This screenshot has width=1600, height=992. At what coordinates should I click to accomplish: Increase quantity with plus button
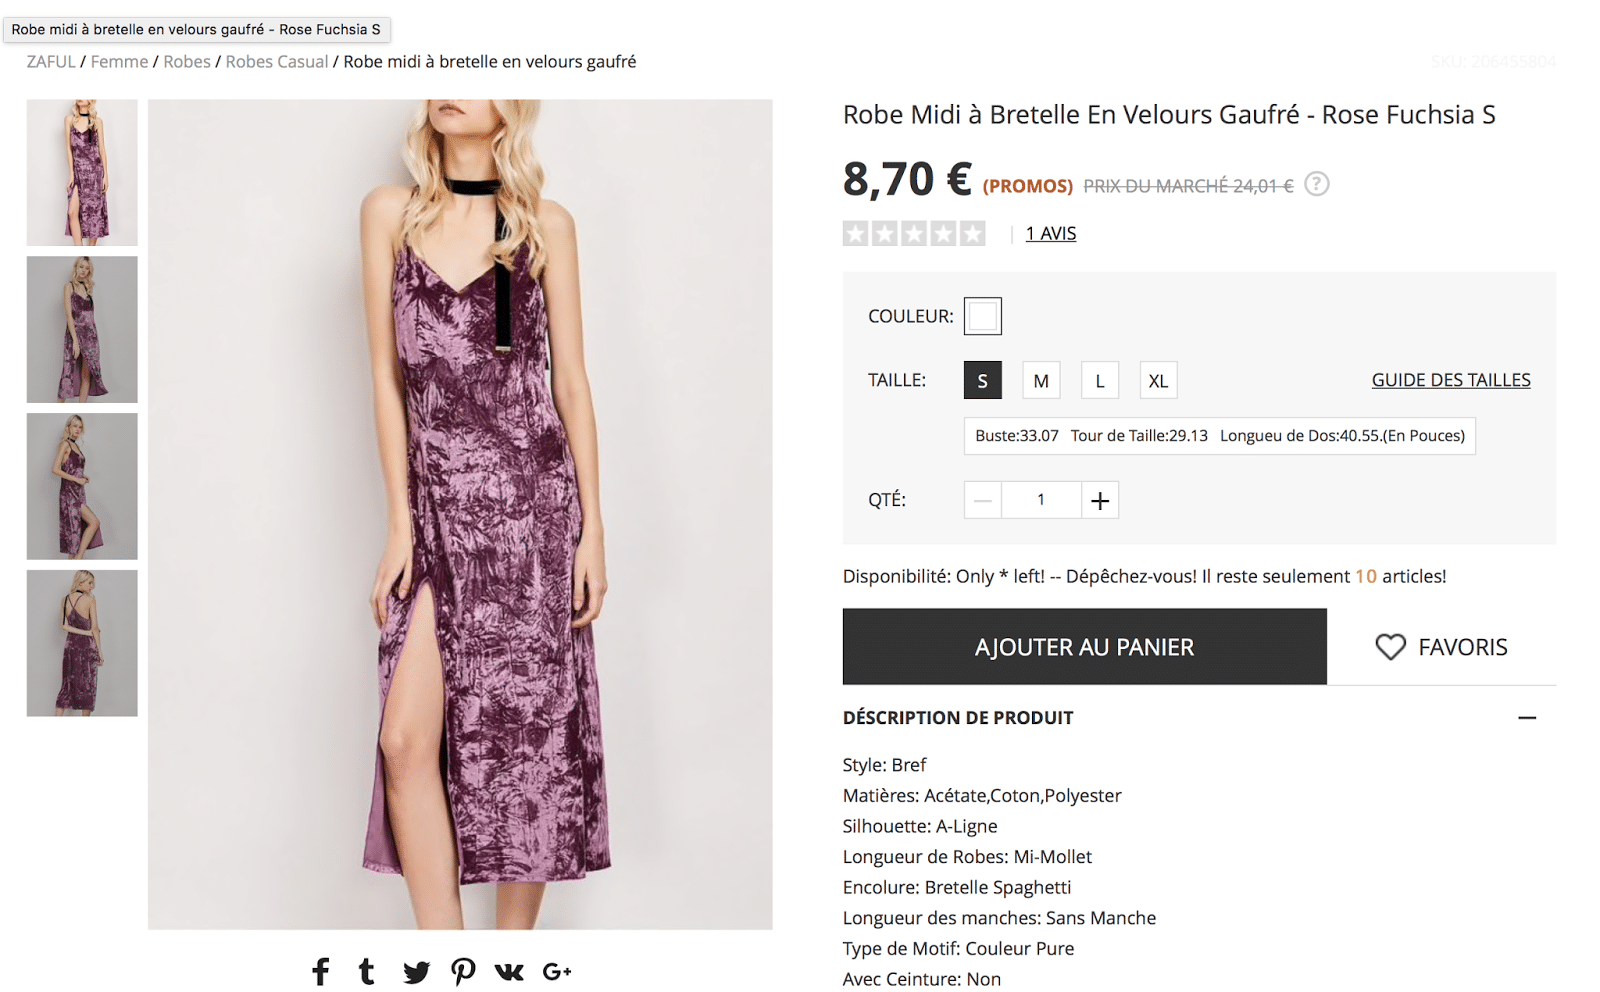[x=1100, y=500]
